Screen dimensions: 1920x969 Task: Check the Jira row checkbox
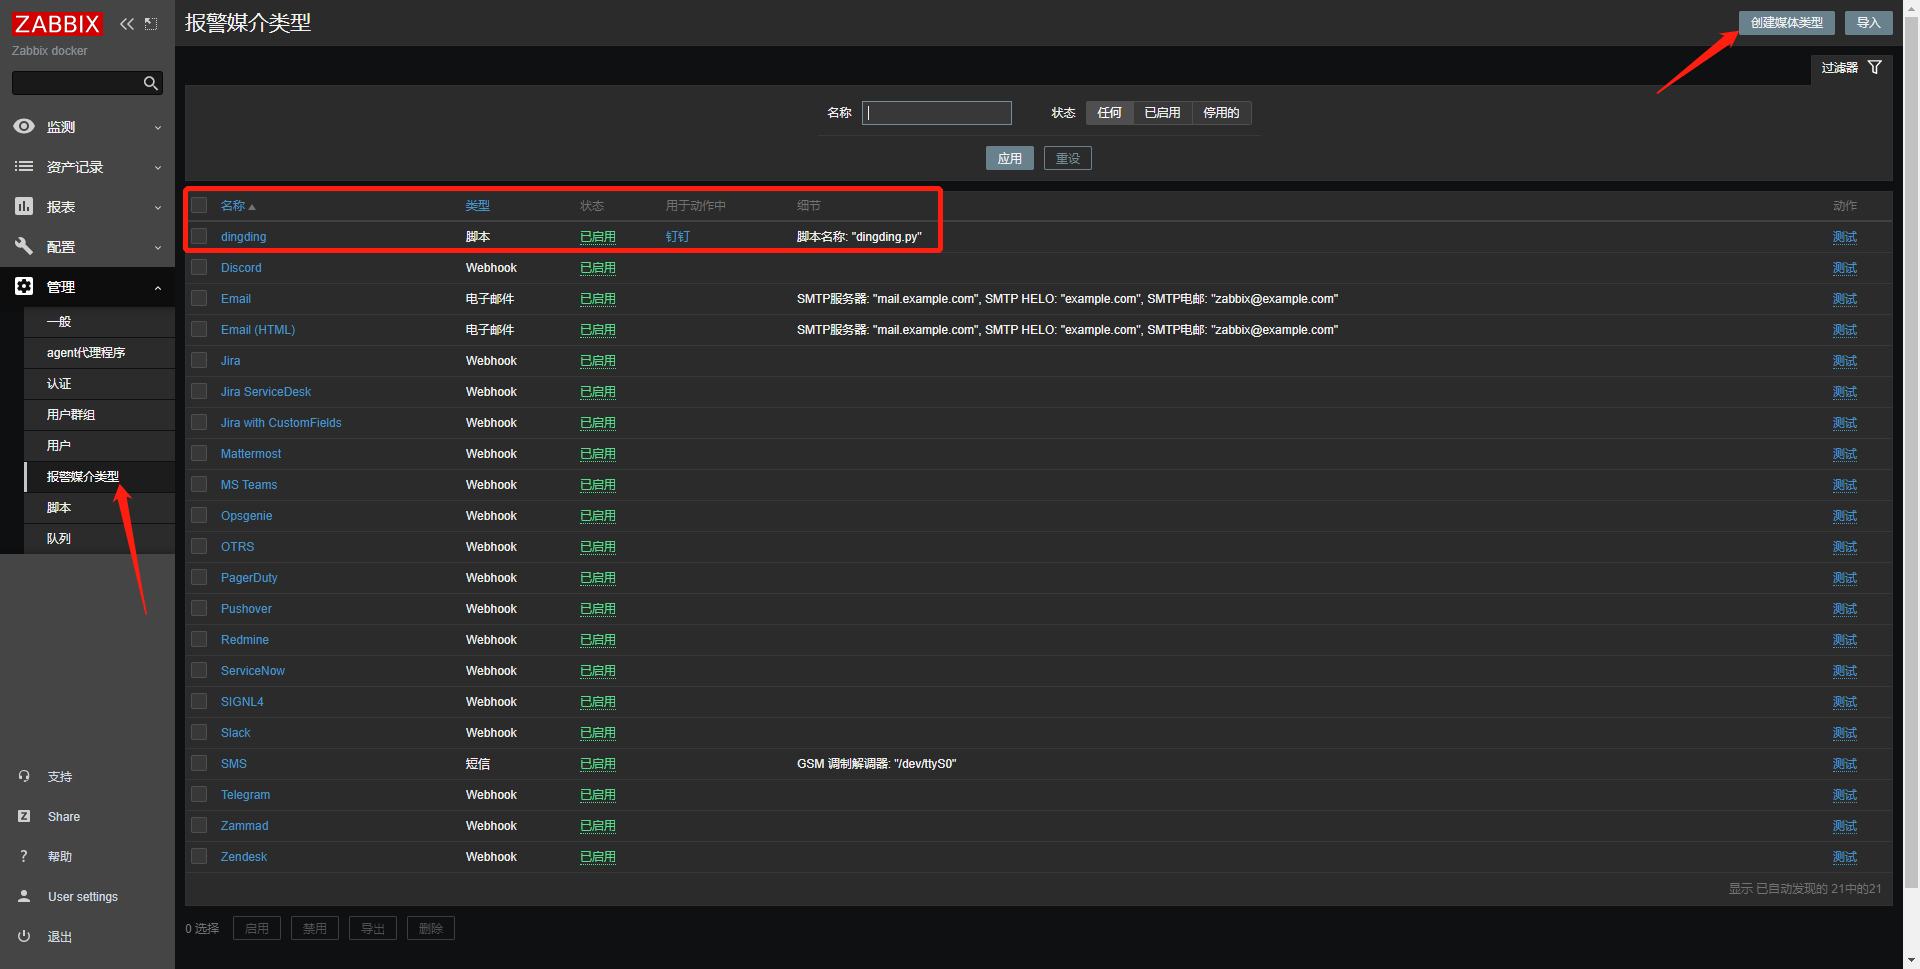pos(200,360)
